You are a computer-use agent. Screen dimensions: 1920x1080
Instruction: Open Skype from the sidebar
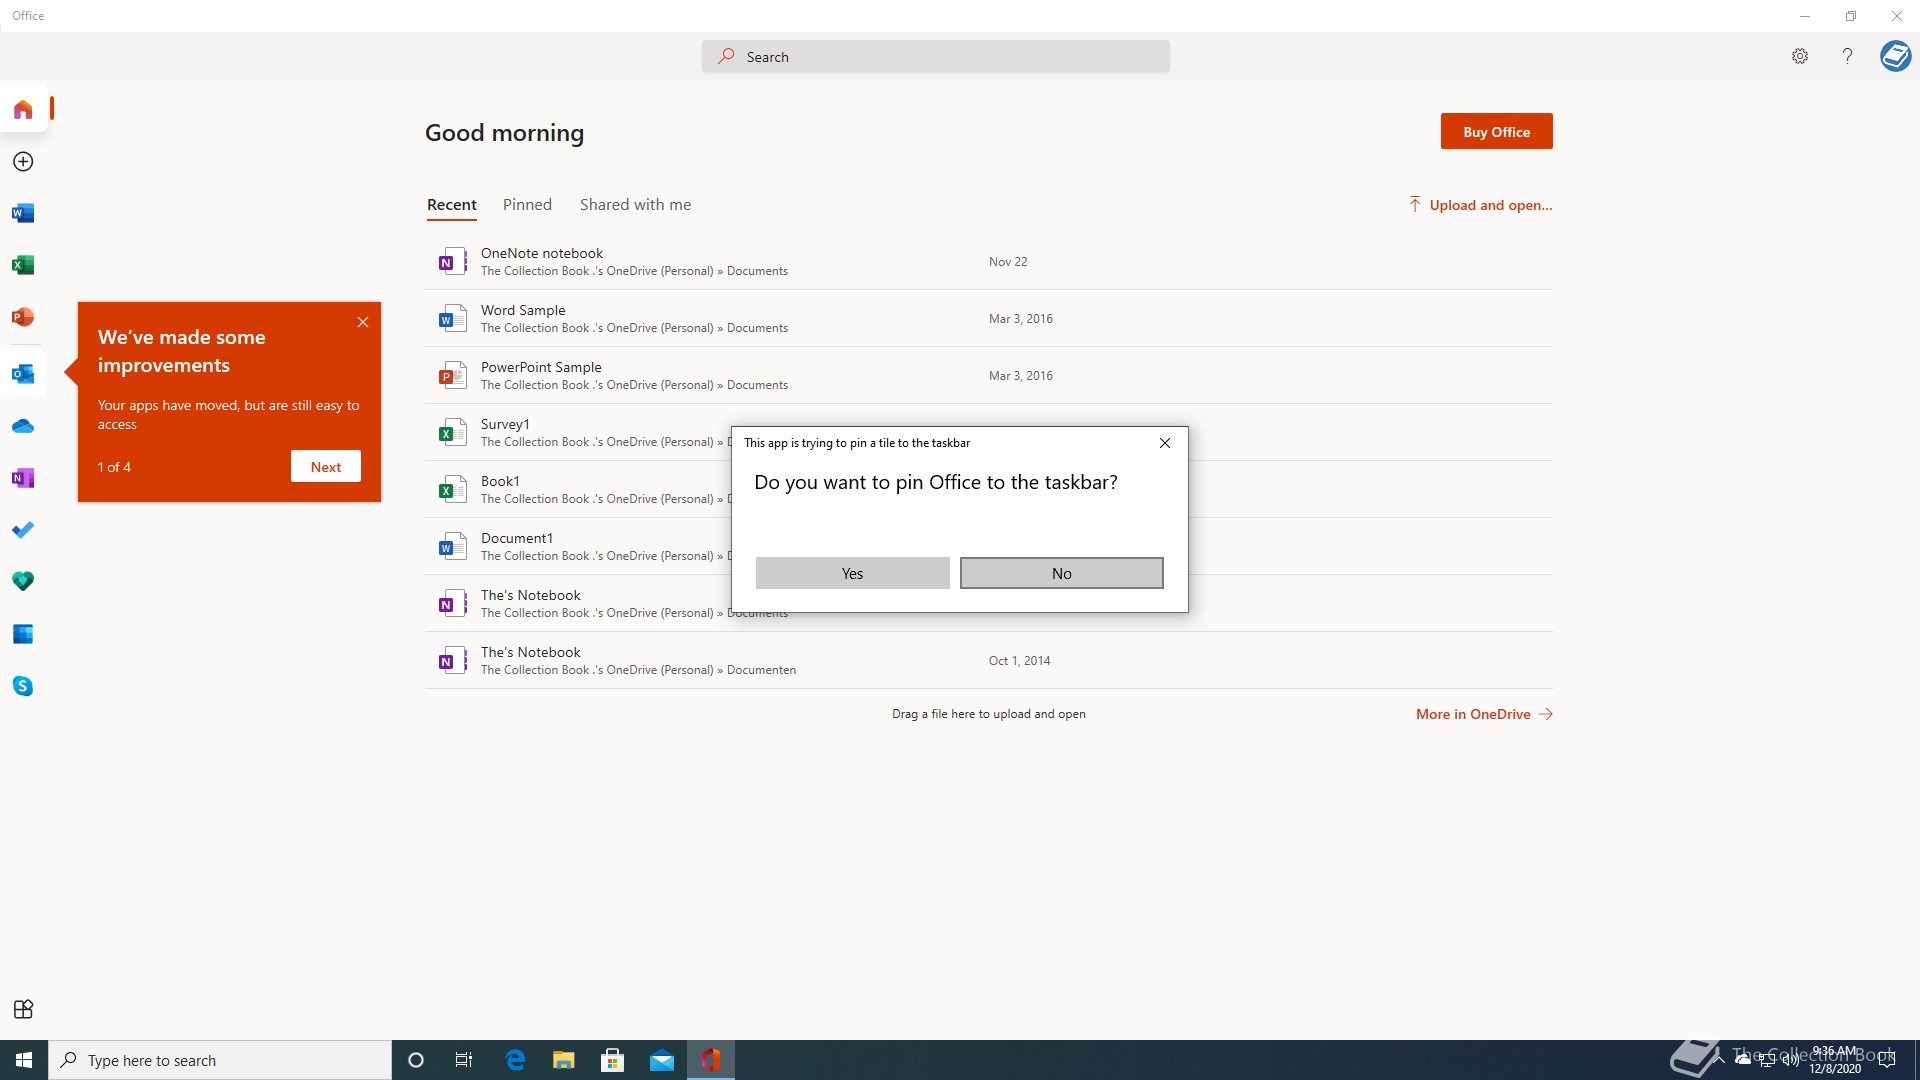click(x=23, y=686)
